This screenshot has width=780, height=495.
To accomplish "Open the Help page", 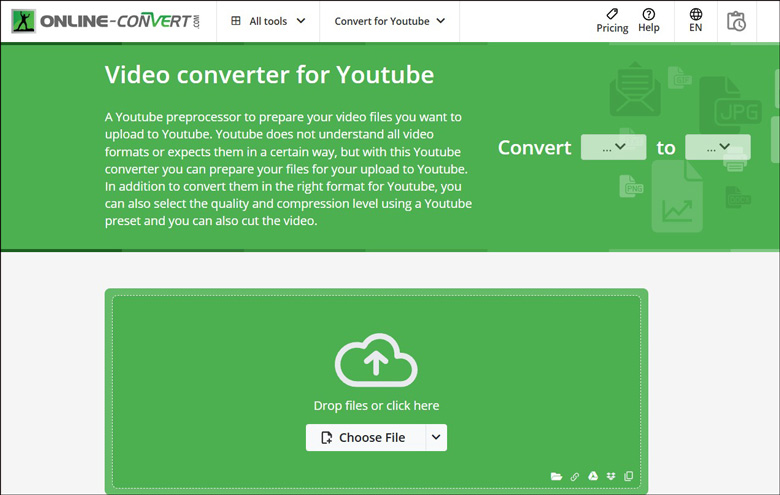I will (649, 21).
